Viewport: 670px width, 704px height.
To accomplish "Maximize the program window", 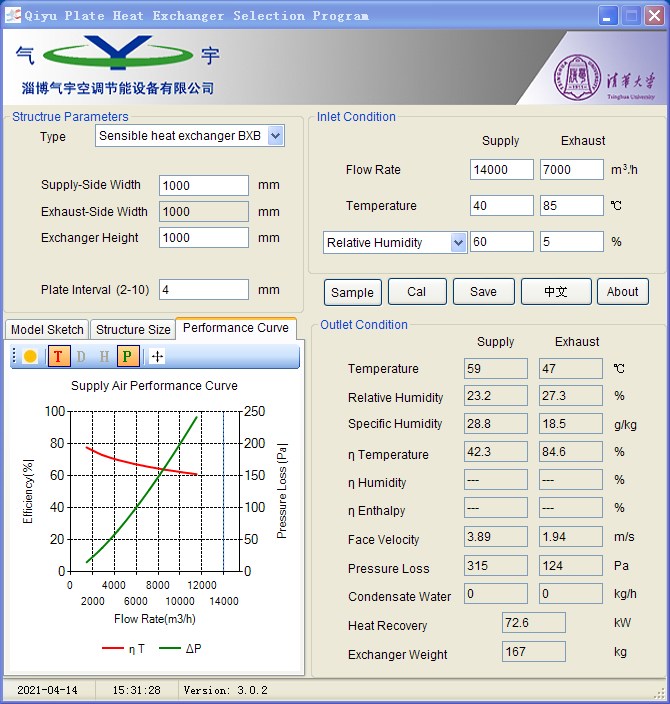I will click(x=631, y=15).
